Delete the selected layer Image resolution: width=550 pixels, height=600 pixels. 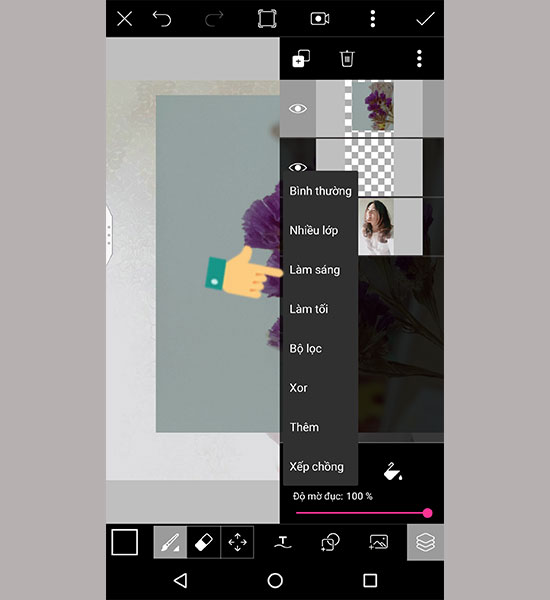pos(347,59)
